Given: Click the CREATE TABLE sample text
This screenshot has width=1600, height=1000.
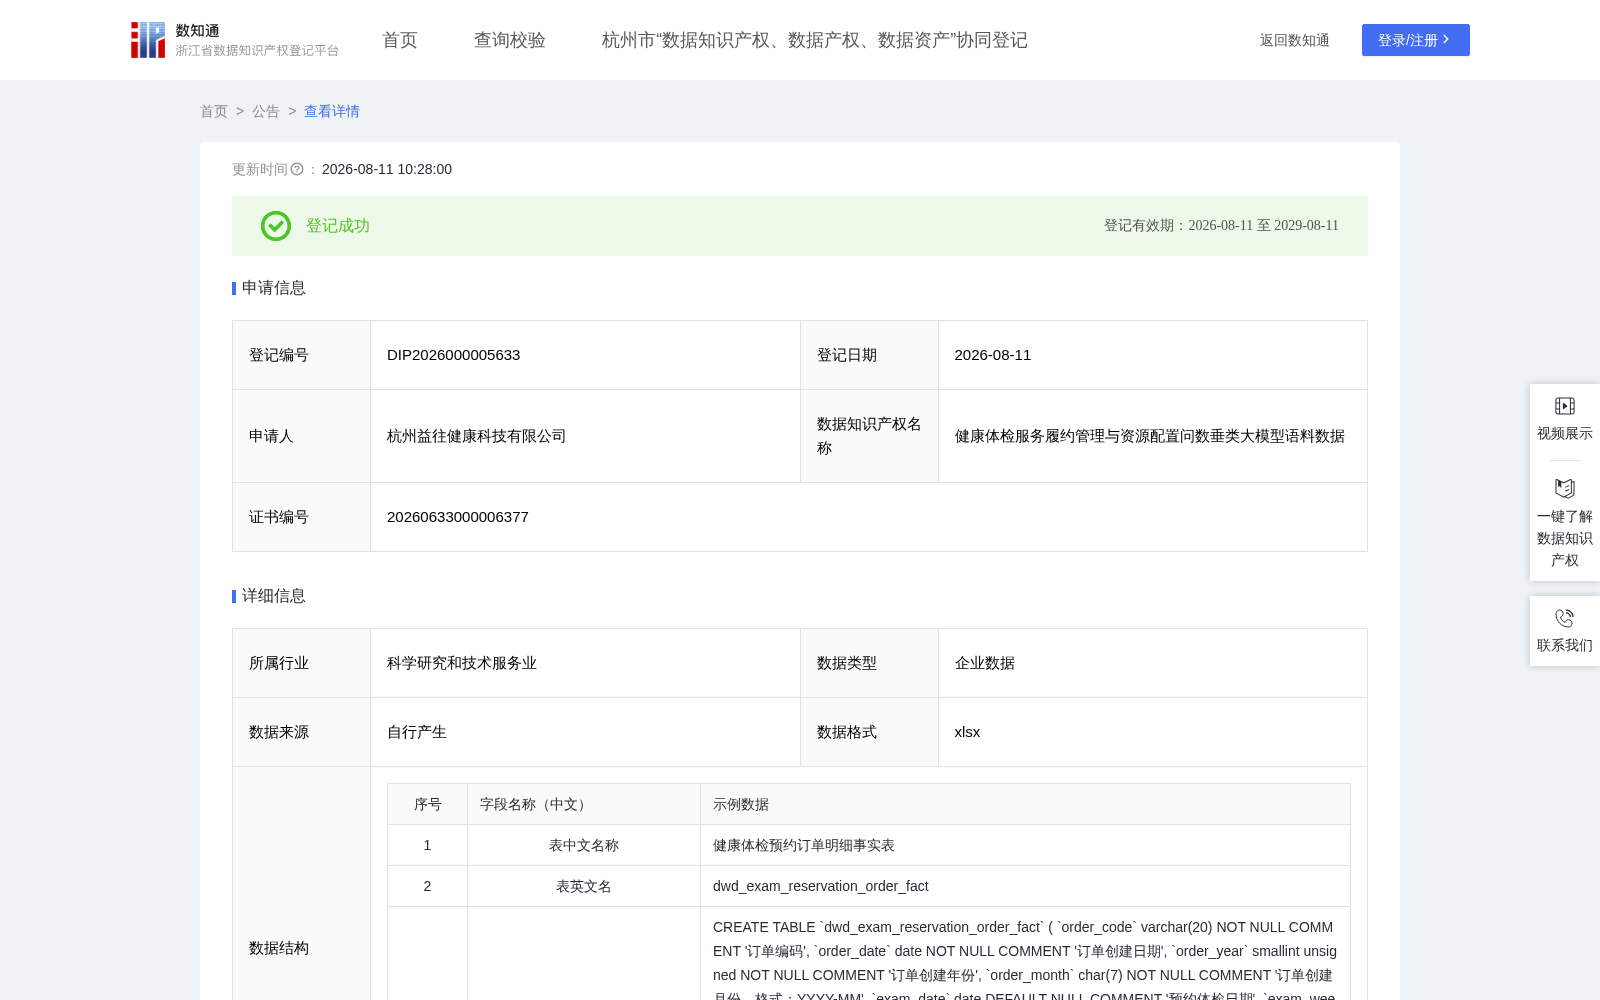Looking at the screenshot, I should (x=1025, y=961).
